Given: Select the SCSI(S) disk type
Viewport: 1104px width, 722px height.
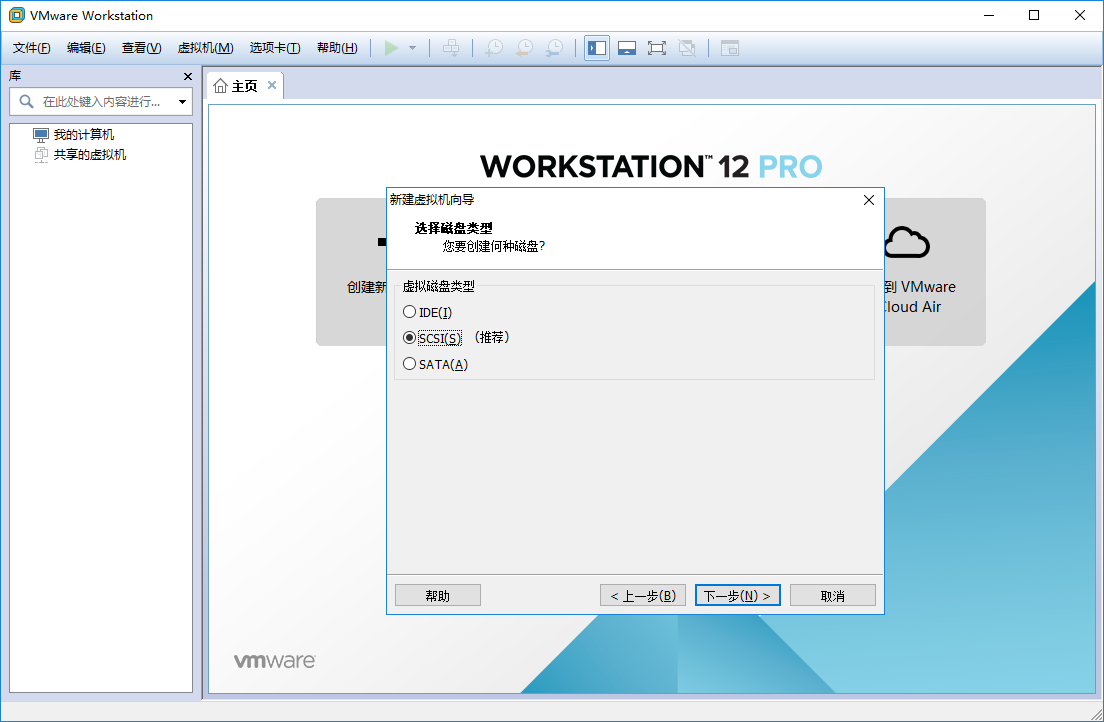Looking at the screenshot, I should click(432, 338).
